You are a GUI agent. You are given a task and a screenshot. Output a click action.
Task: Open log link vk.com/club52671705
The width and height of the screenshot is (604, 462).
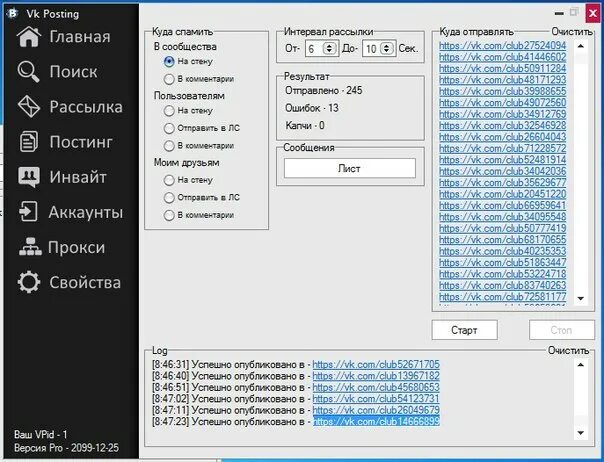(376, 364)
